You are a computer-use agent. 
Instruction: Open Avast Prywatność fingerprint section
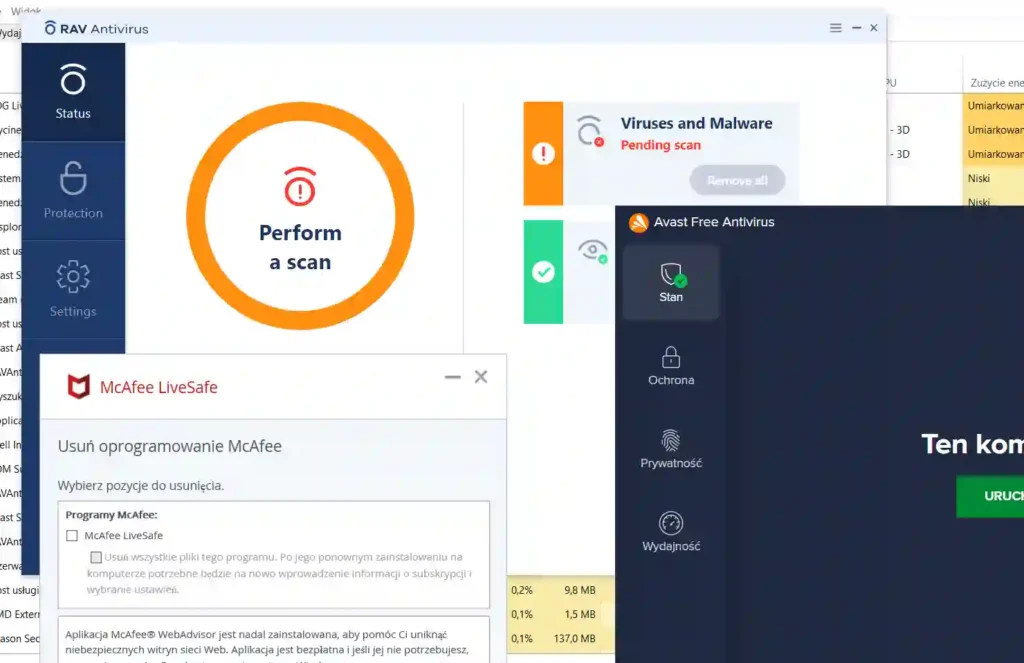click(671, 449)
